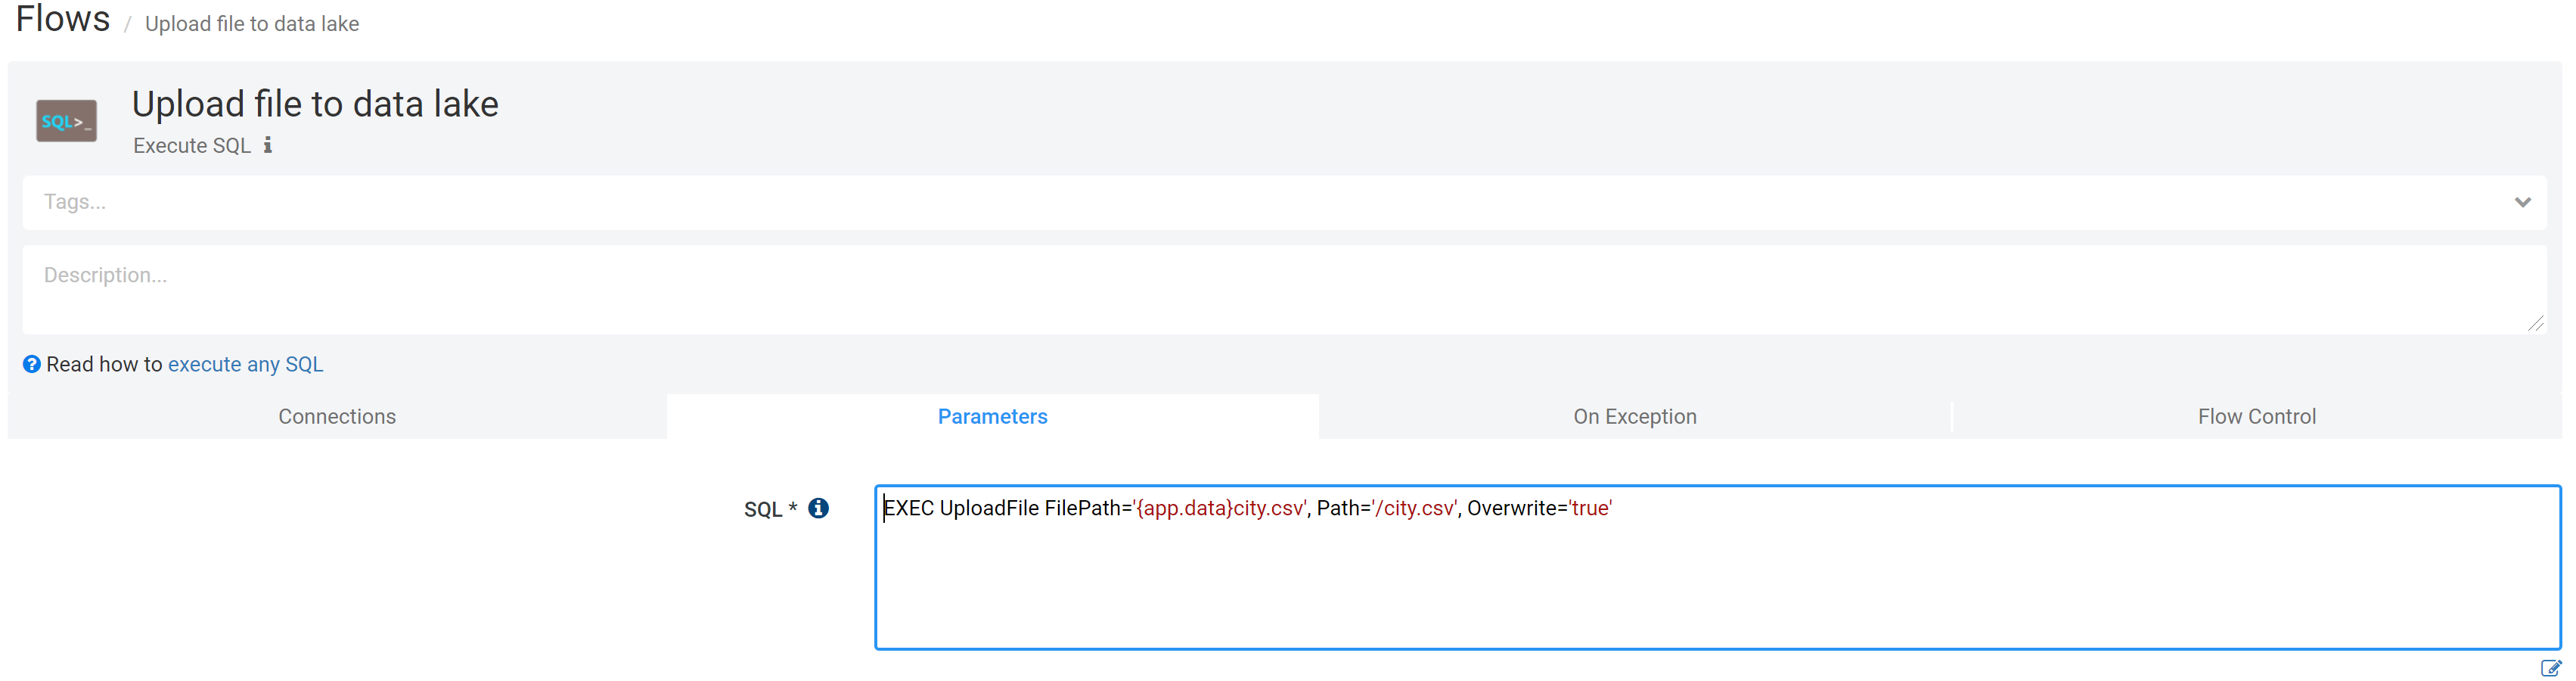This screenshot has width=2576, height=681.
Task: Click the info icon next to SQL label
Action: click(x=818, y=509)
